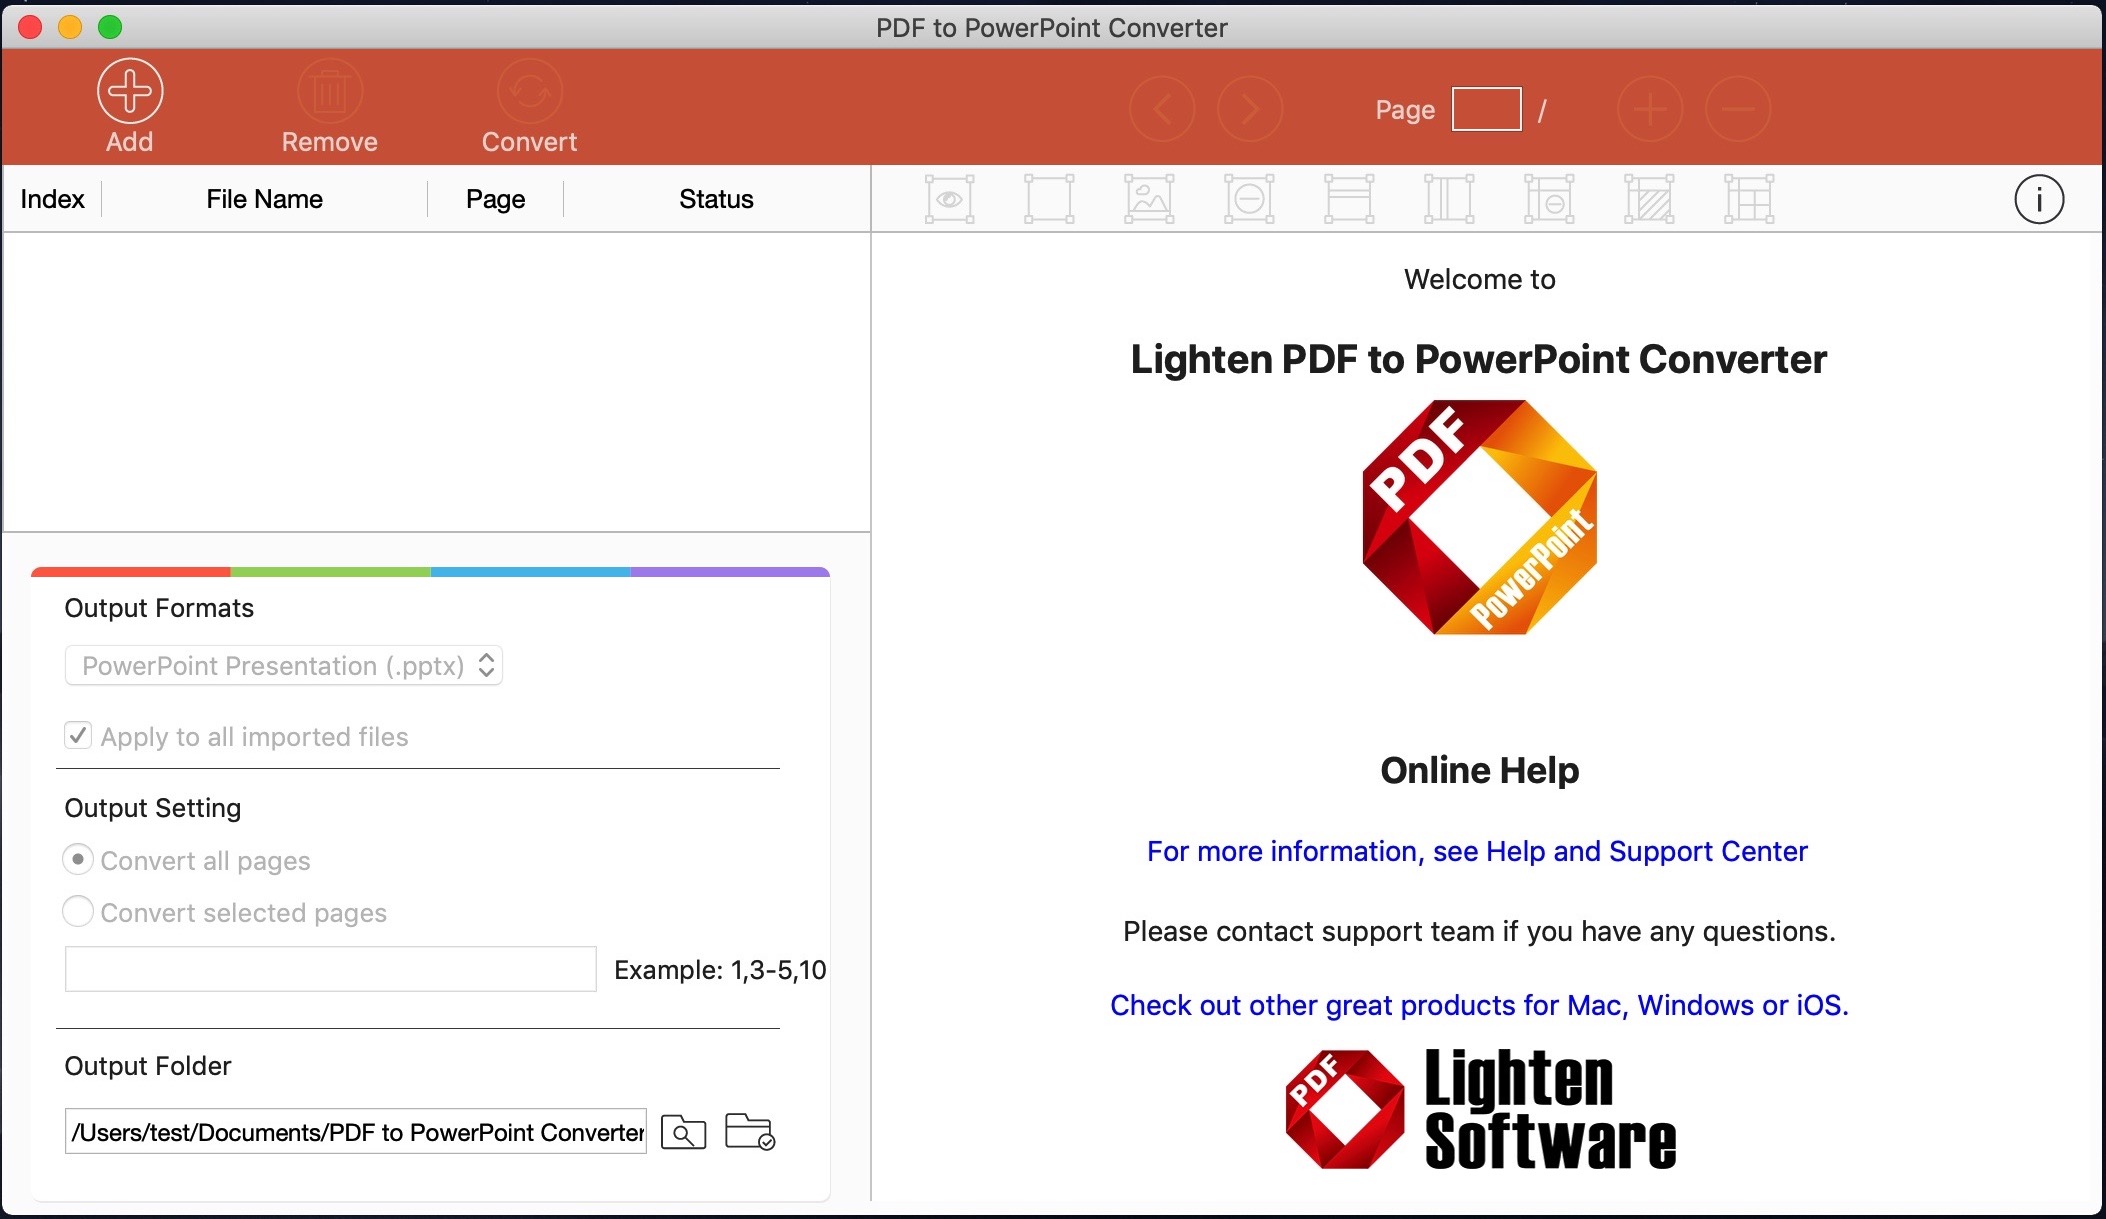The width and height of the screenshot is (2106, 1219).
Task: Click the window's green zoom button
Action: coord(110,27)
